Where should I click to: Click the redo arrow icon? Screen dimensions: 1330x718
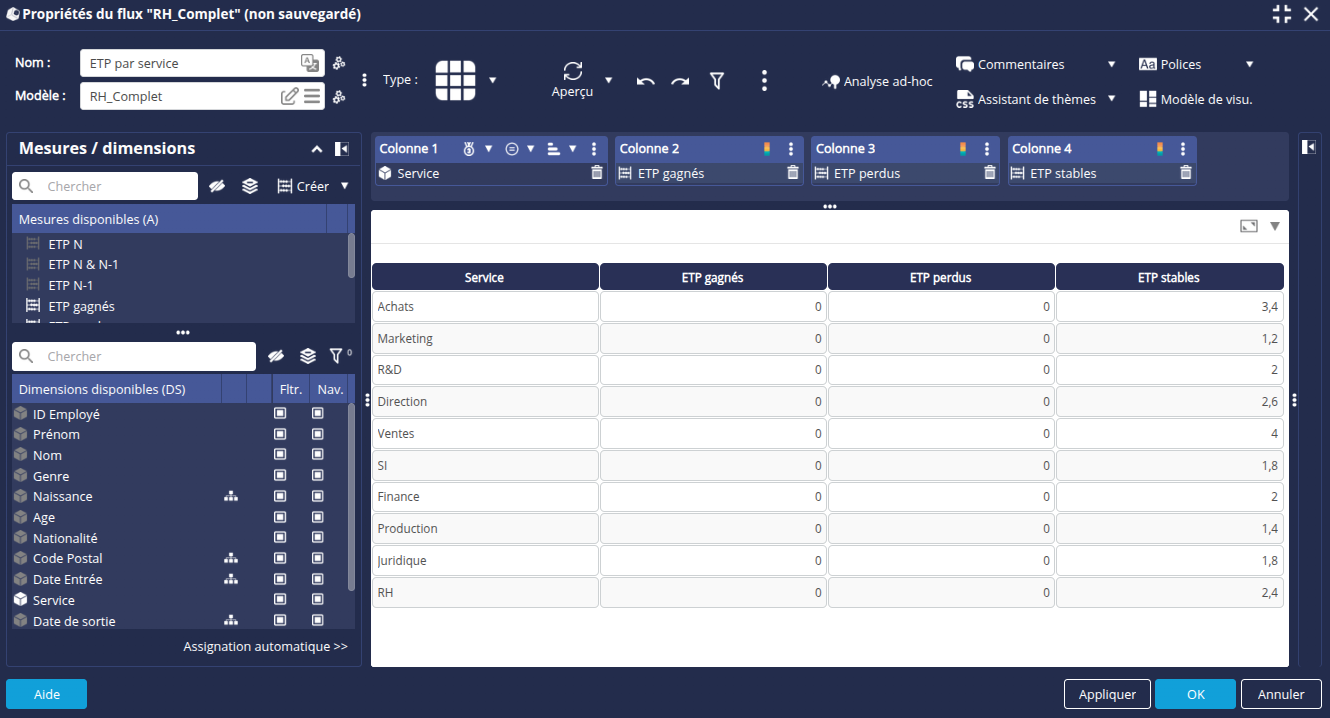tap(680, 81)
